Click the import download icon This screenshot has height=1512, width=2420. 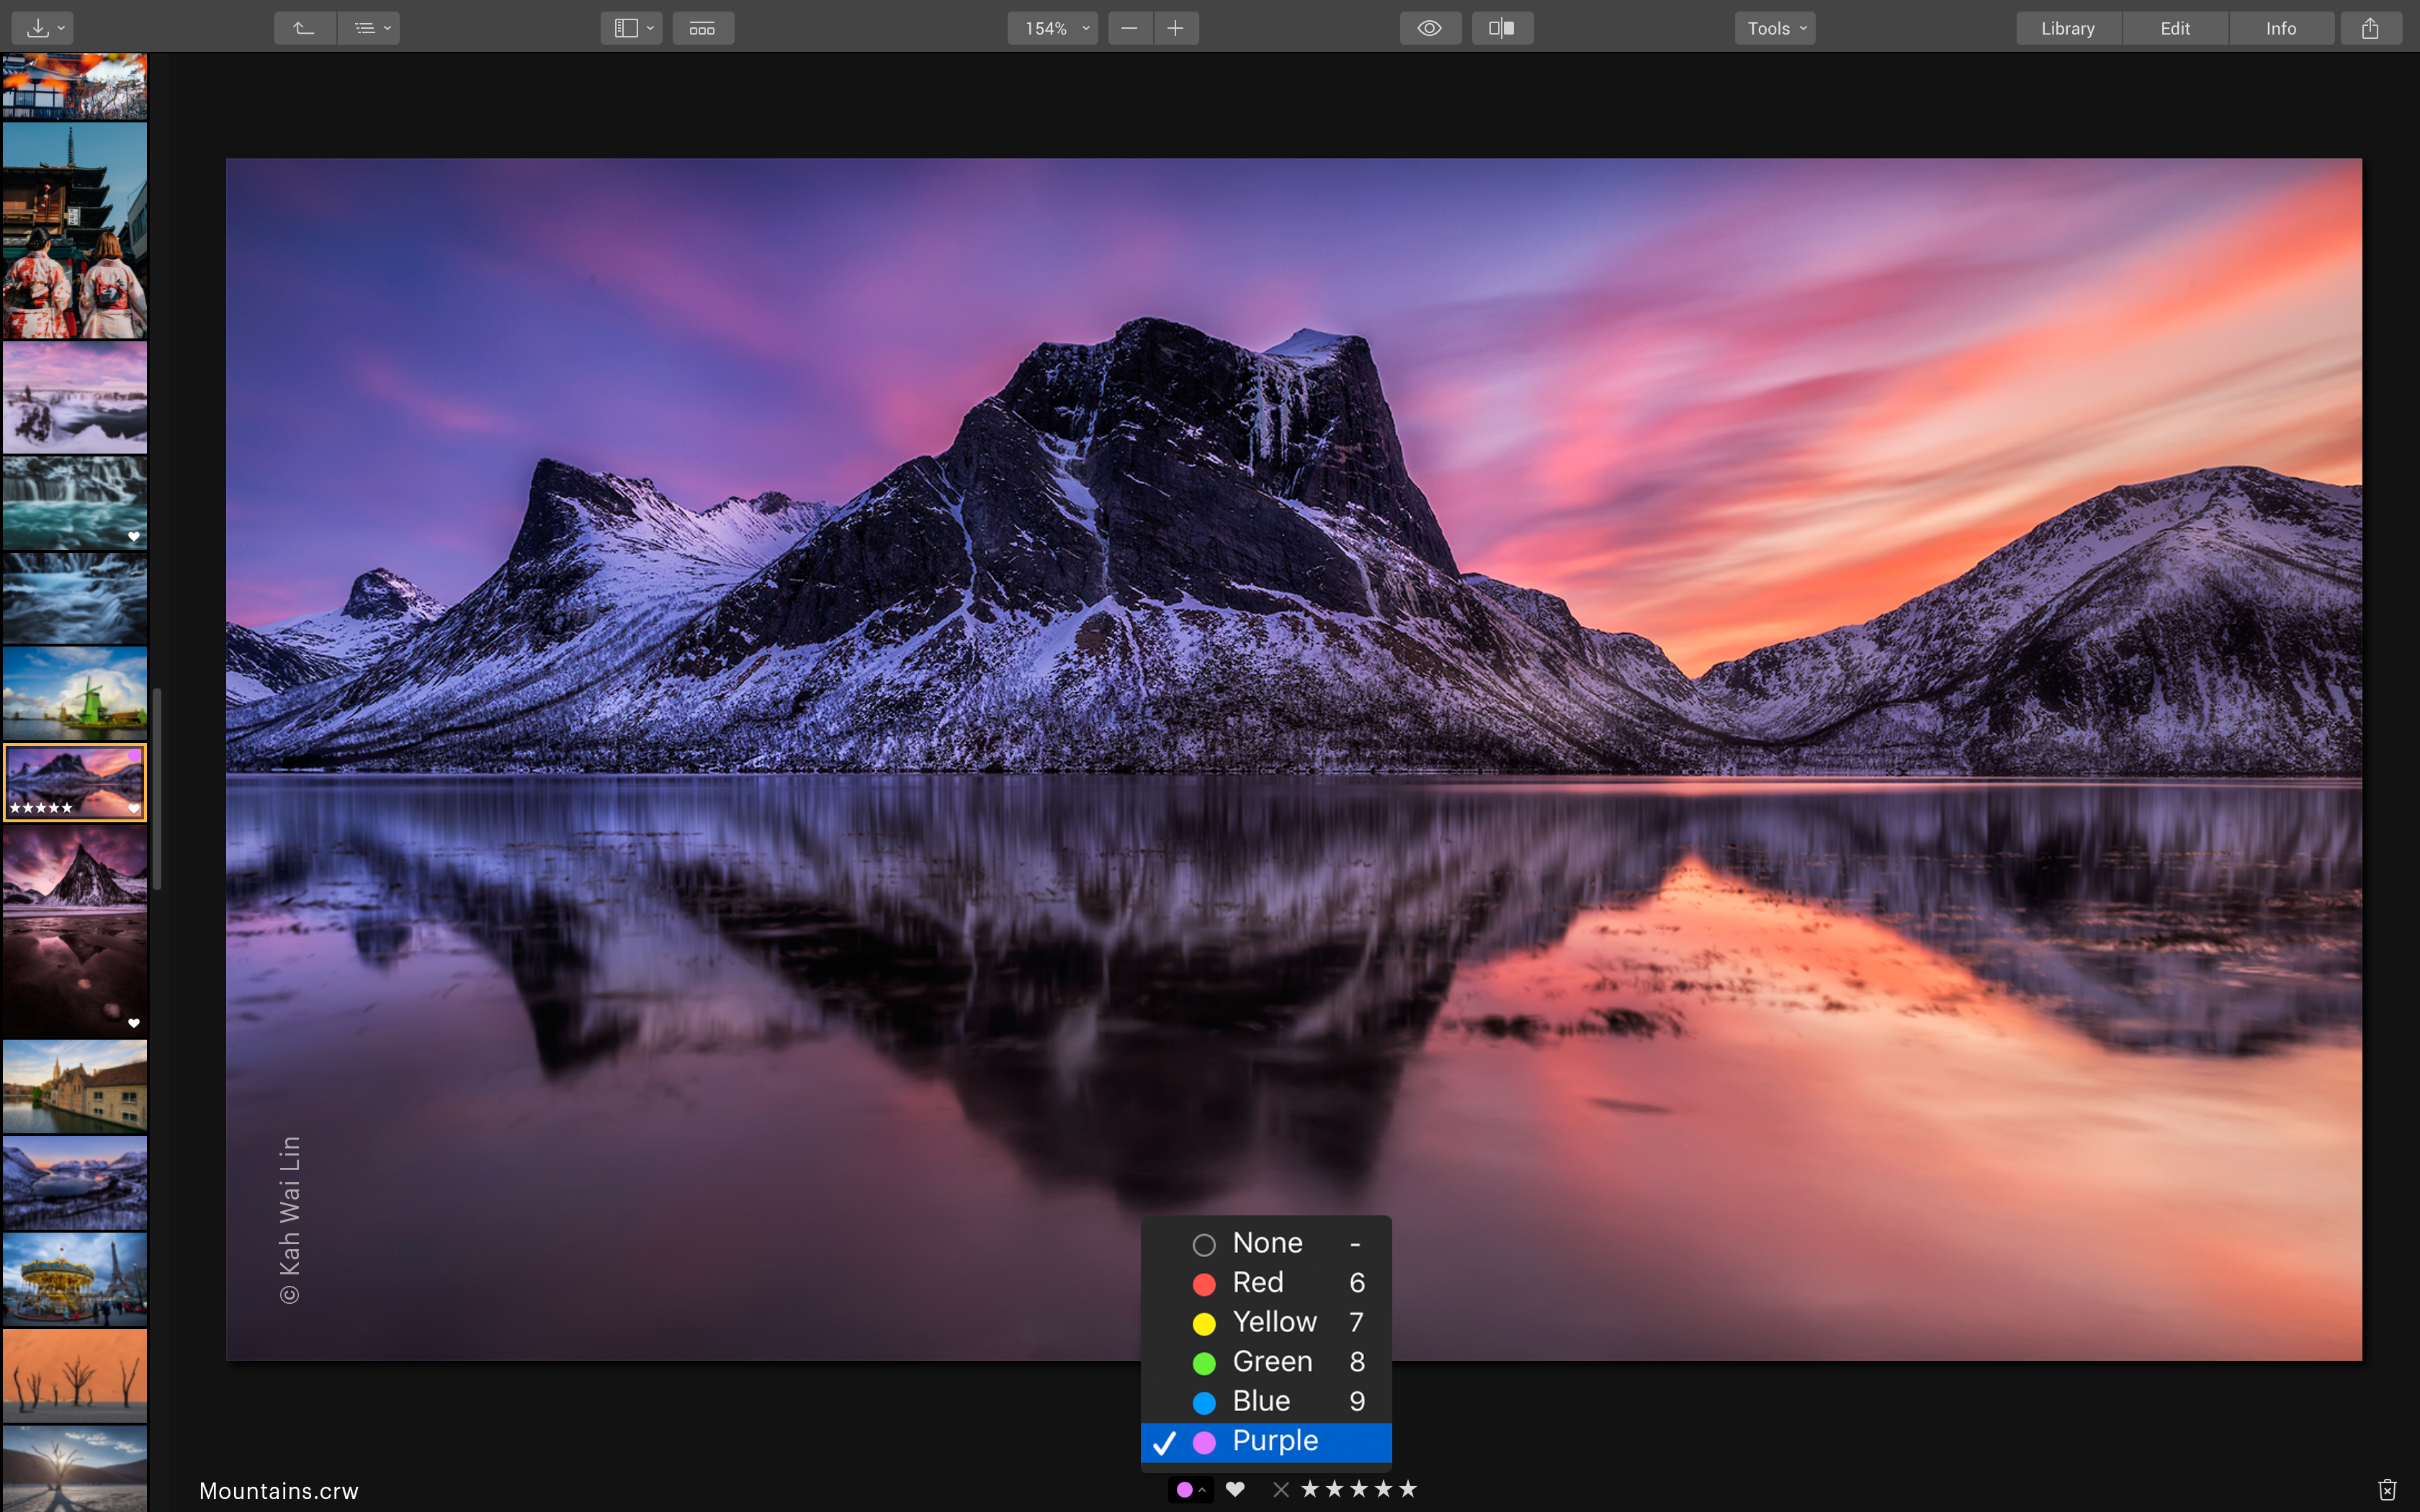tap(38, 28)
